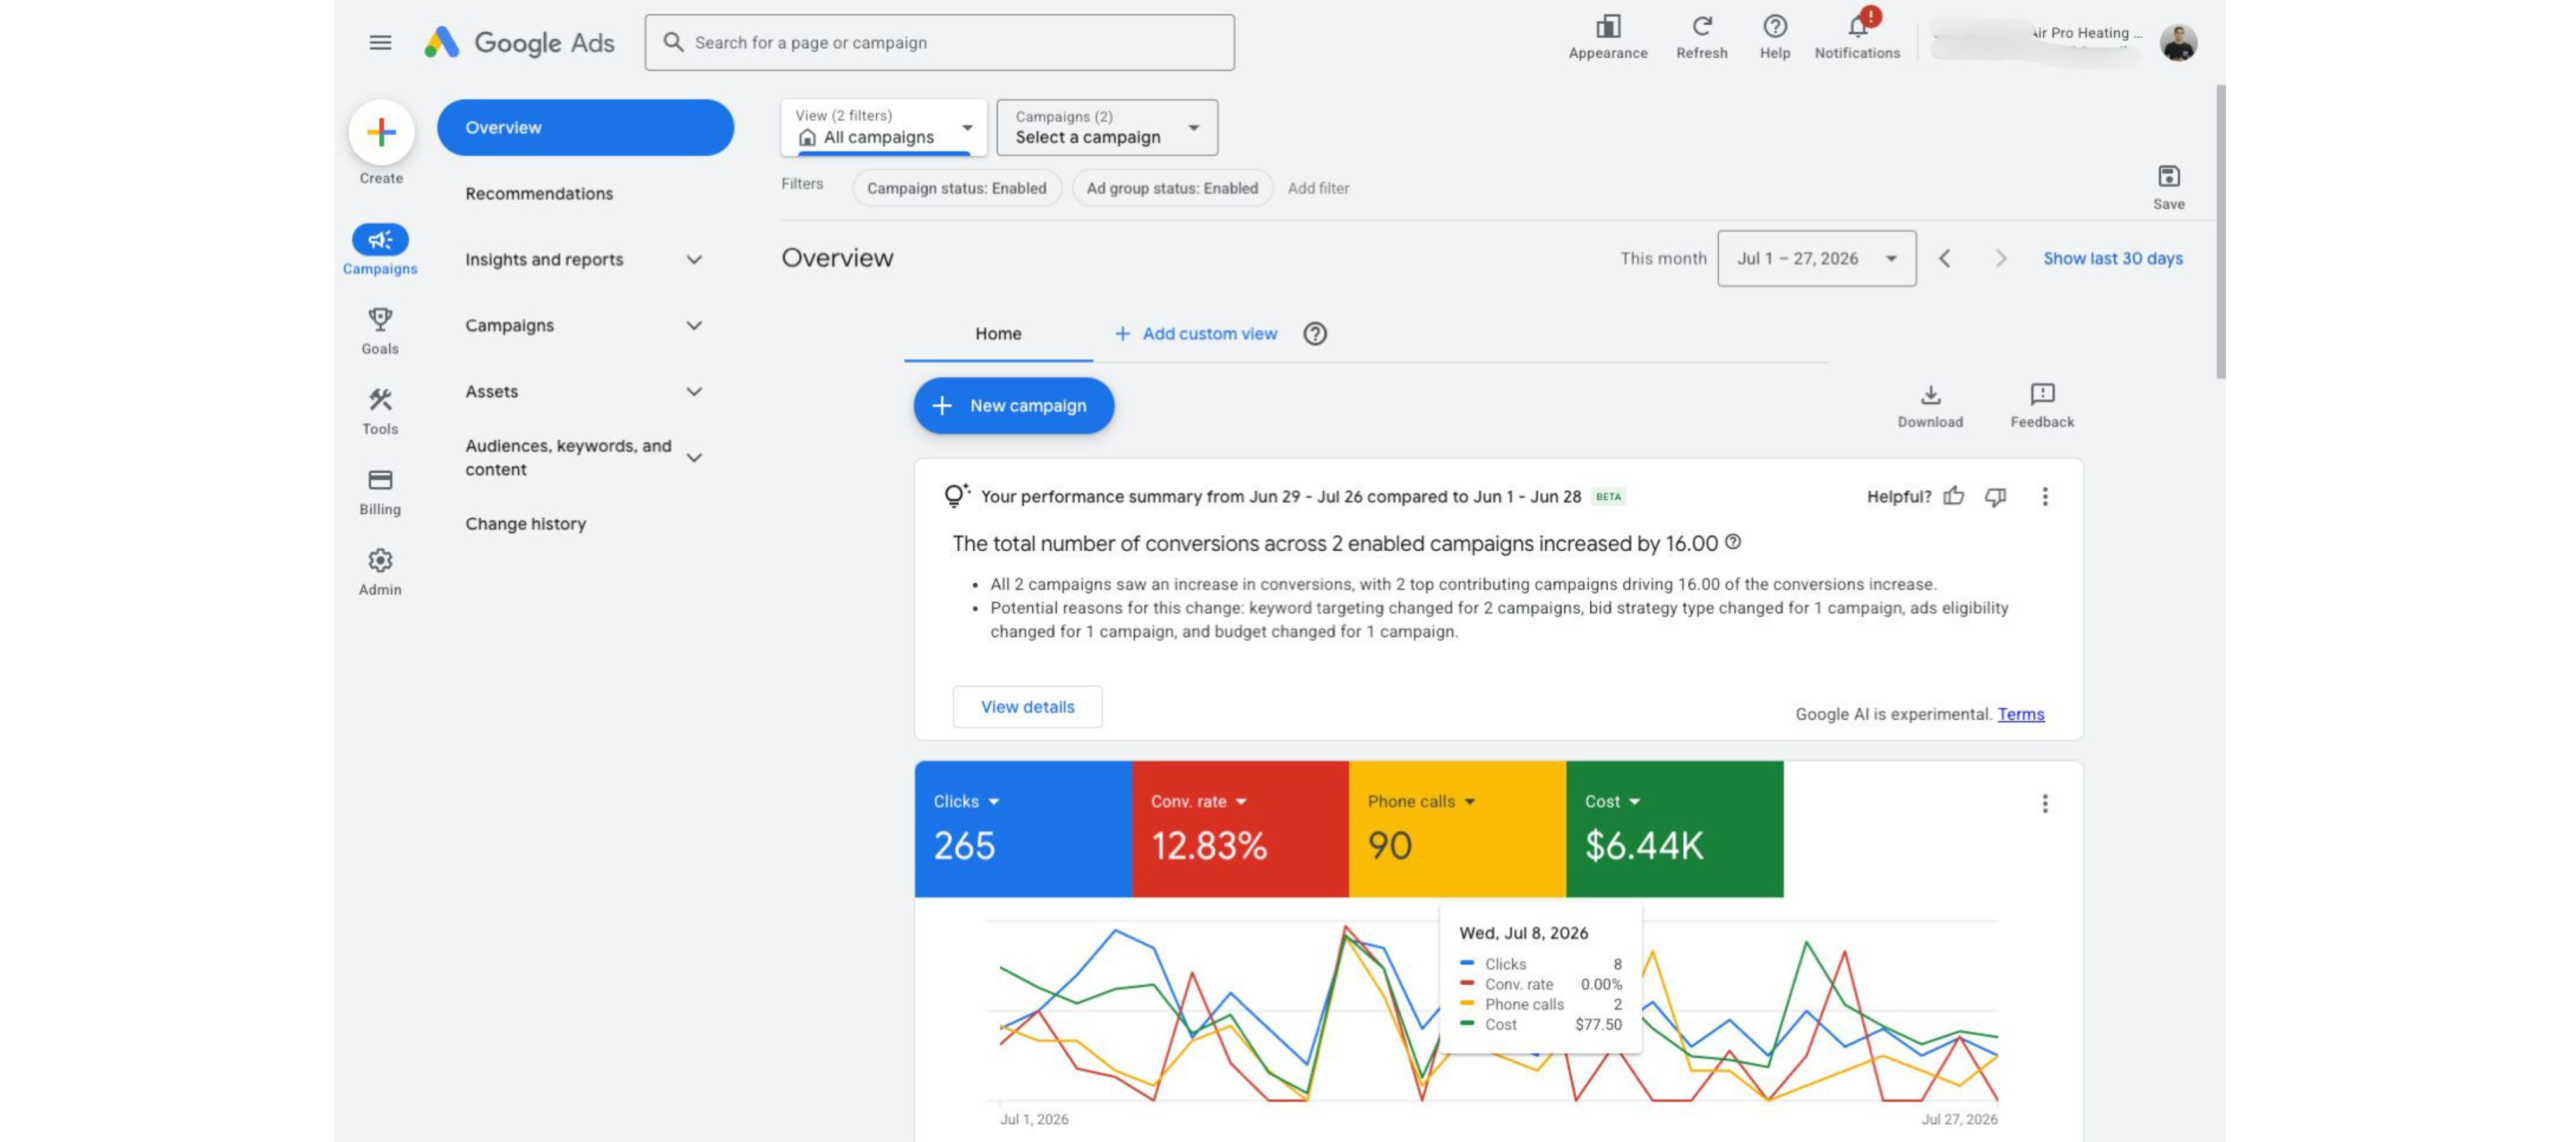Open Billing in the sidebar

(380, 491)
